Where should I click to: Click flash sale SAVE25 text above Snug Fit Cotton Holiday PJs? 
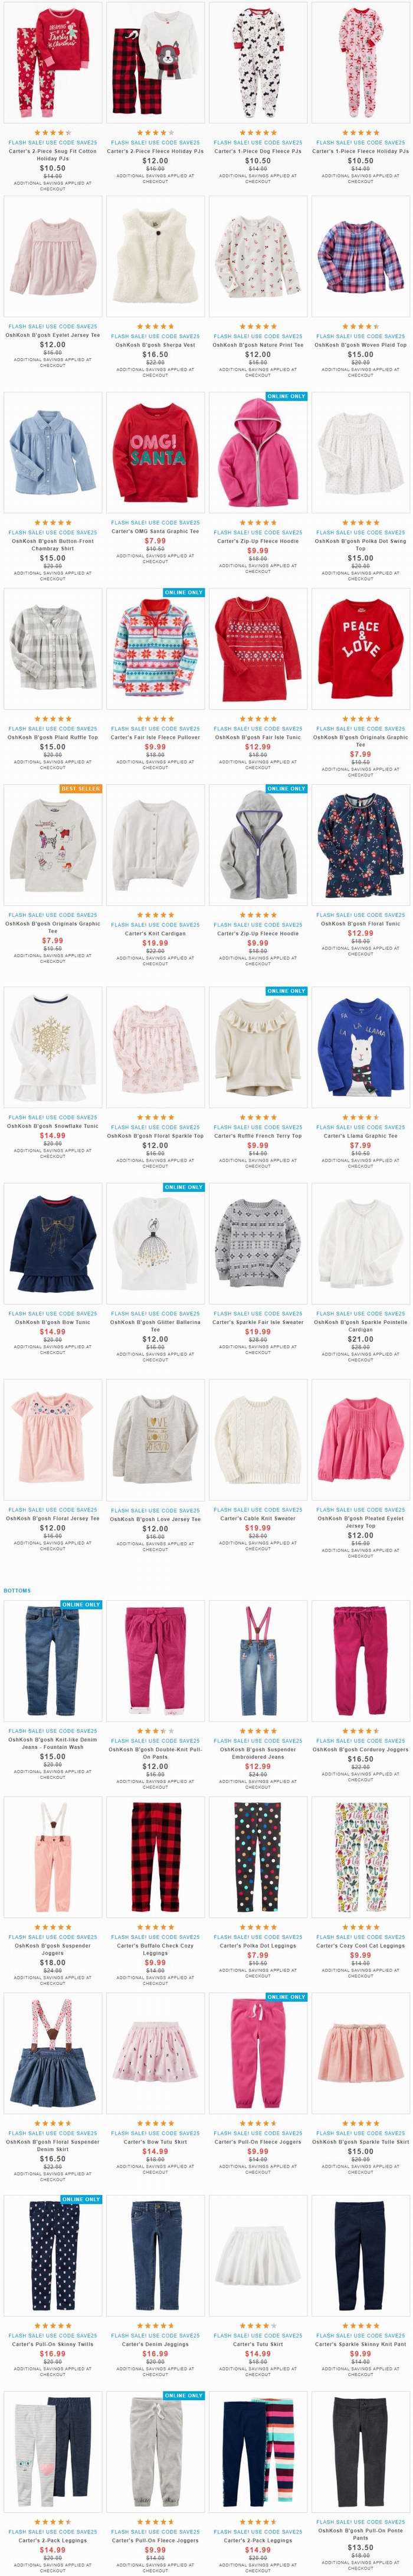52,142
